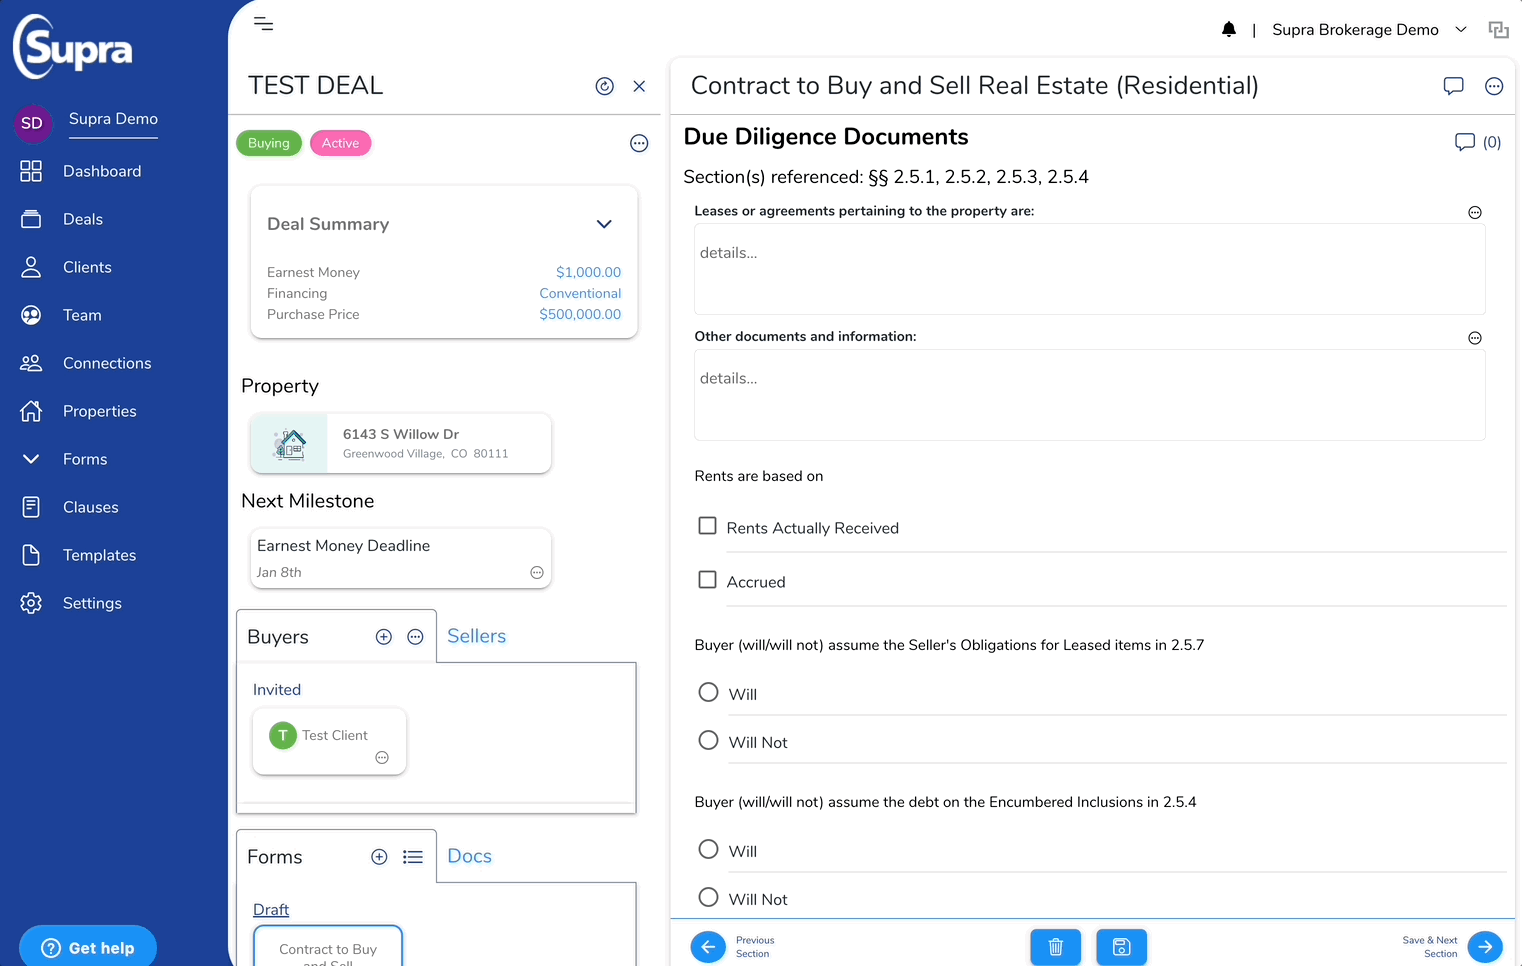Viewport: 1522px width, 966px height.
Task: Click the SD avatar
Action: tap(32, 123)
